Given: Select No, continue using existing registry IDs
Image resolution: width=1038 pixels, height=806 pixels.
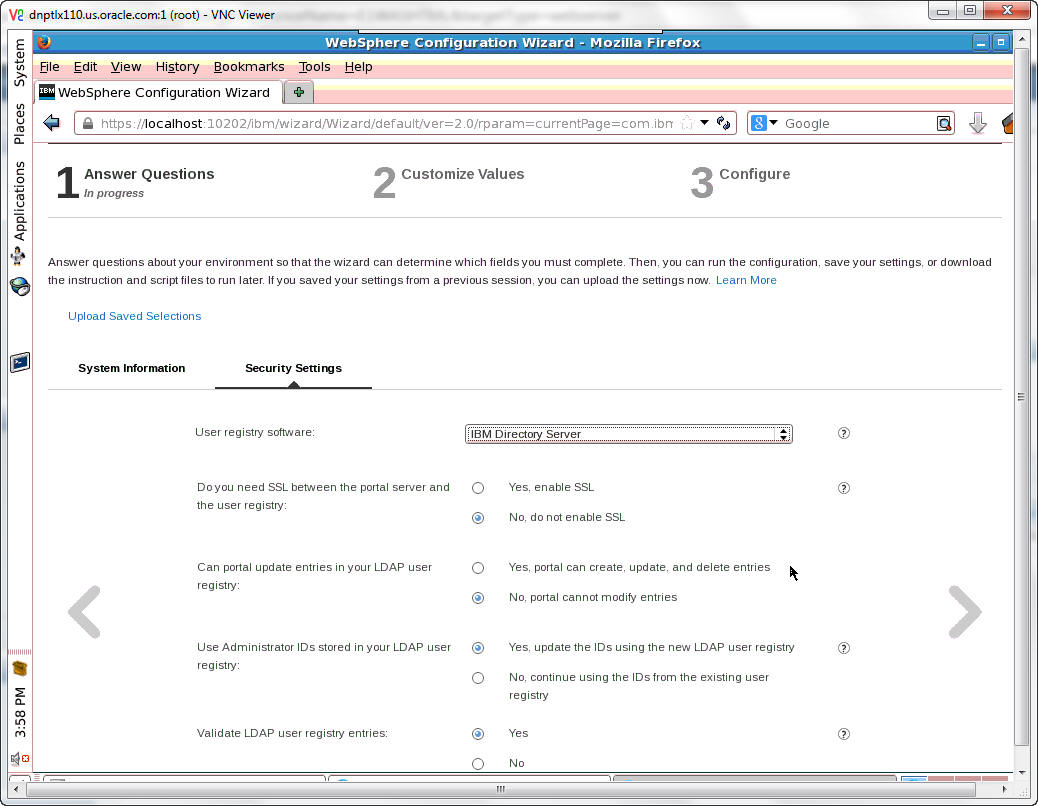Looking at the screenshot, I should (x=478, y=678).
